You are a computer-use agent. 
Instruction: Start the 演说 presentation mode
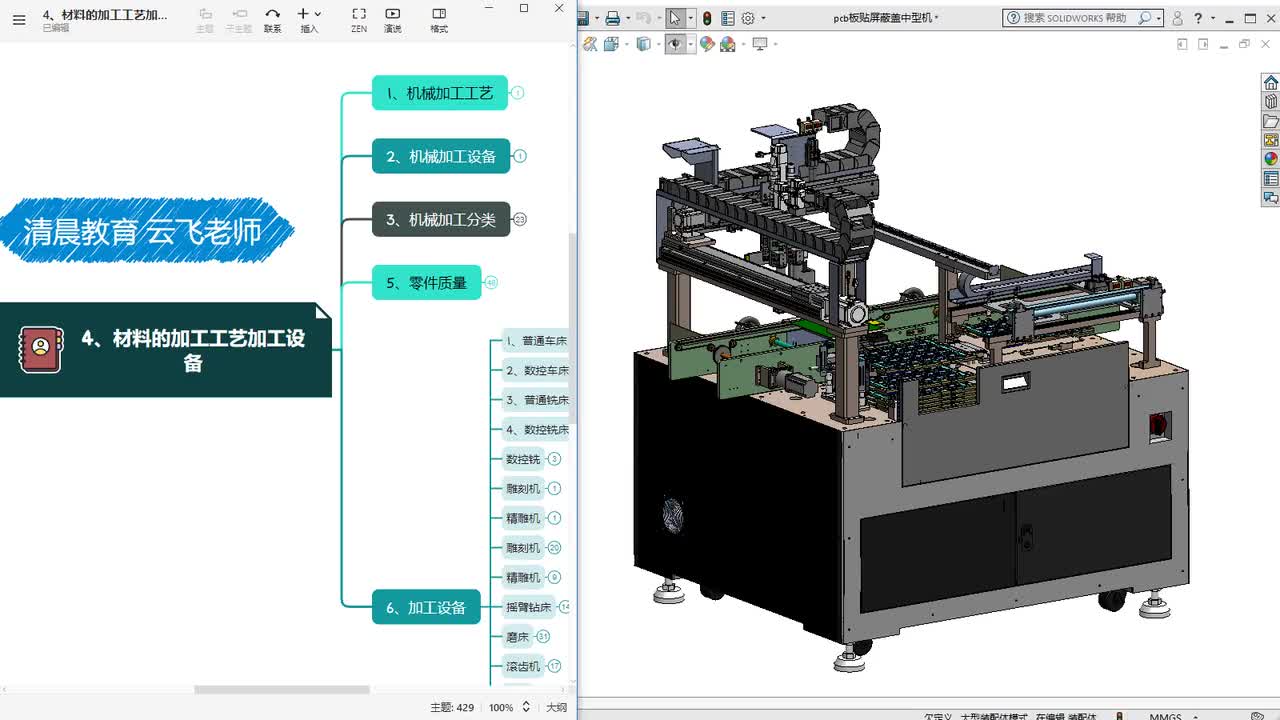(x=393, y=19)
